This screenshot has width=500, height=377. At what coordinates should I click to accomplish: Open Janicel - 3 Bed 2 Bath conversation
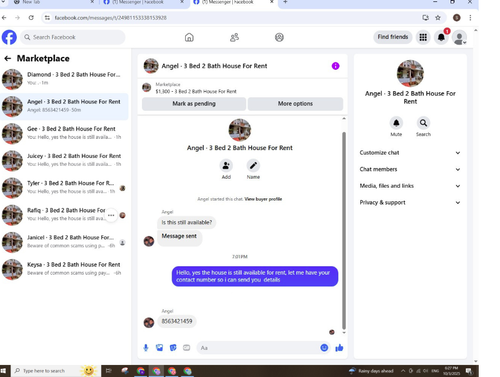pyautogui.click(x=64, y=242)
